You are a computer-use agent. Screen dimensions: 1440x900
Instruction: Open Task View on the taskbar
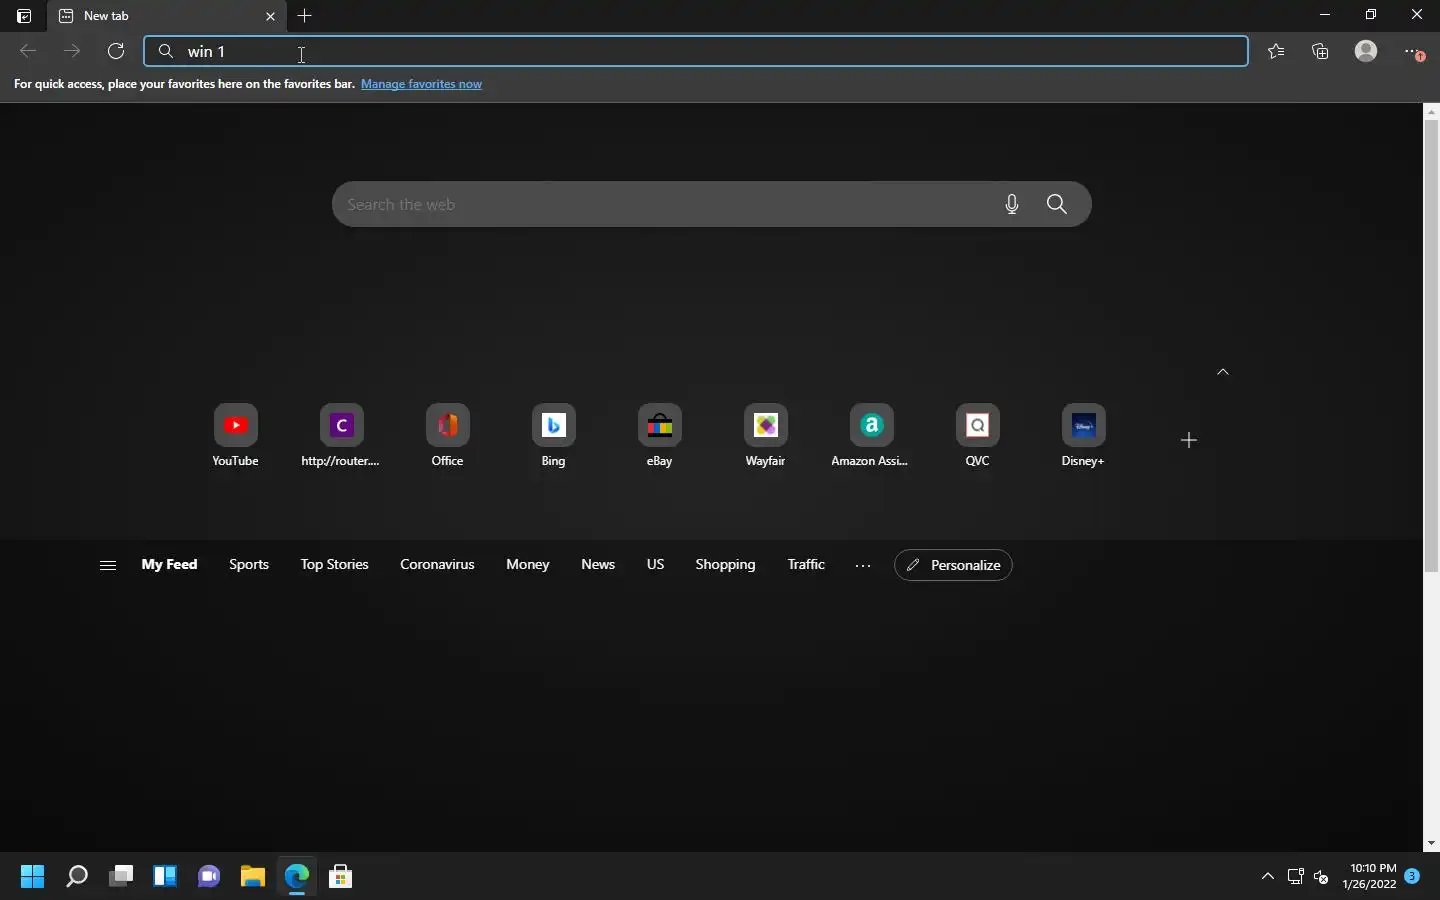[121, 877]
